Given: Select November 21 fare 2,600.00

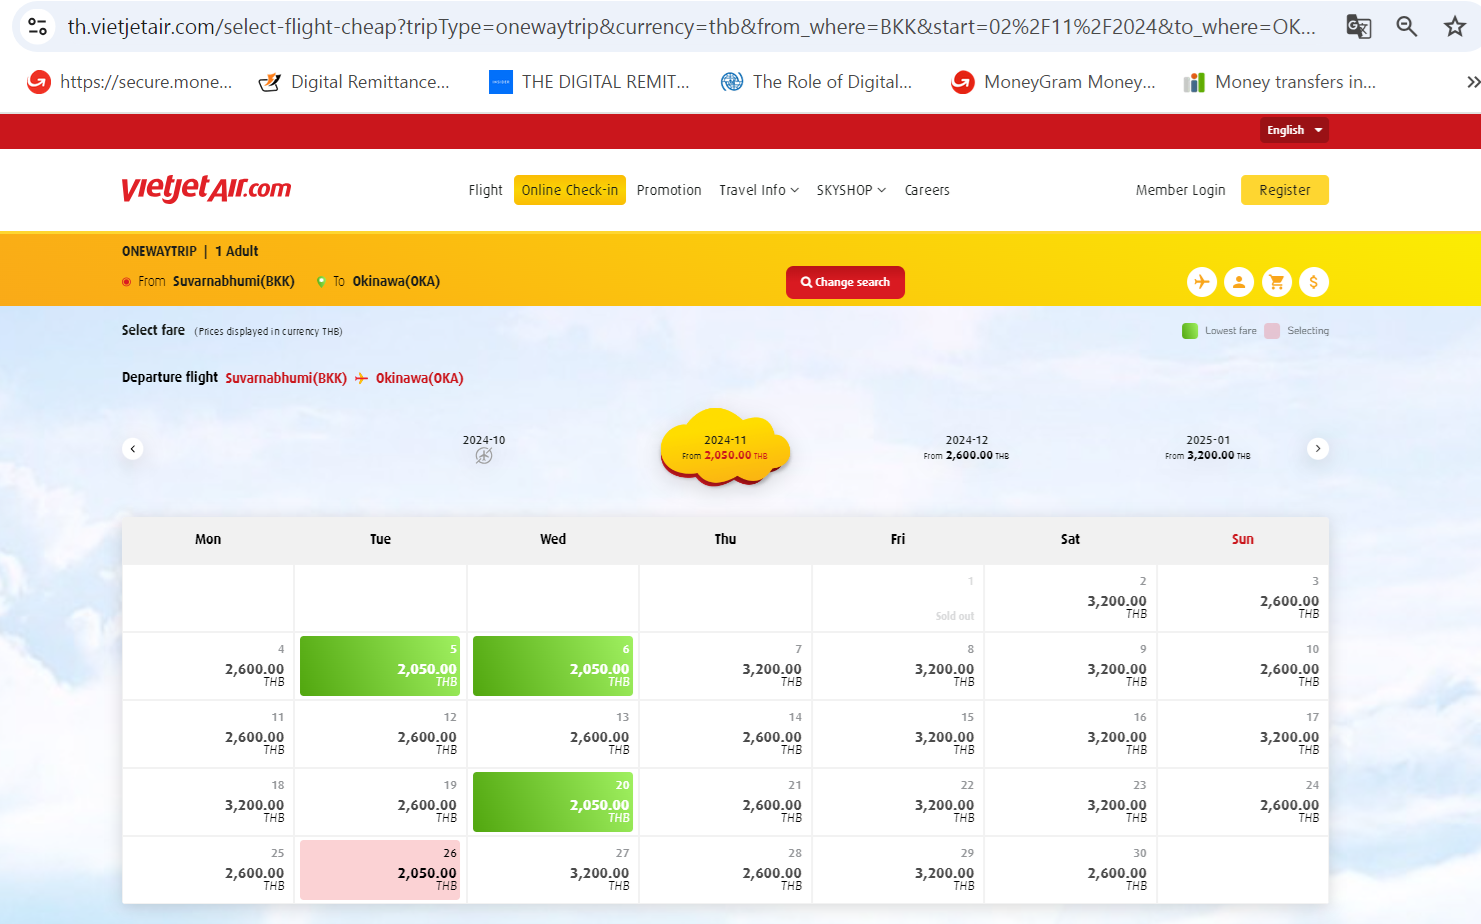Looking at the screenshot, I should click(x=725, y=802).
